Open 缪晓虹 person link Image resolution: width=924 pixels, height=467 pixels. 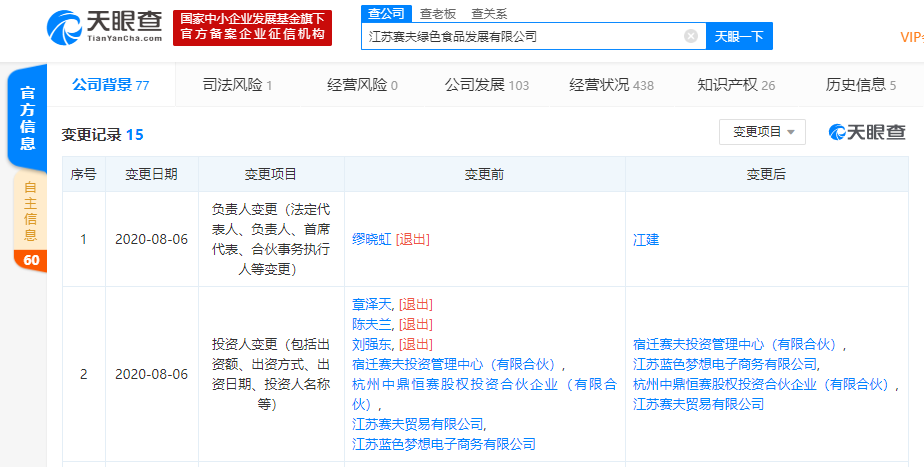372,240
